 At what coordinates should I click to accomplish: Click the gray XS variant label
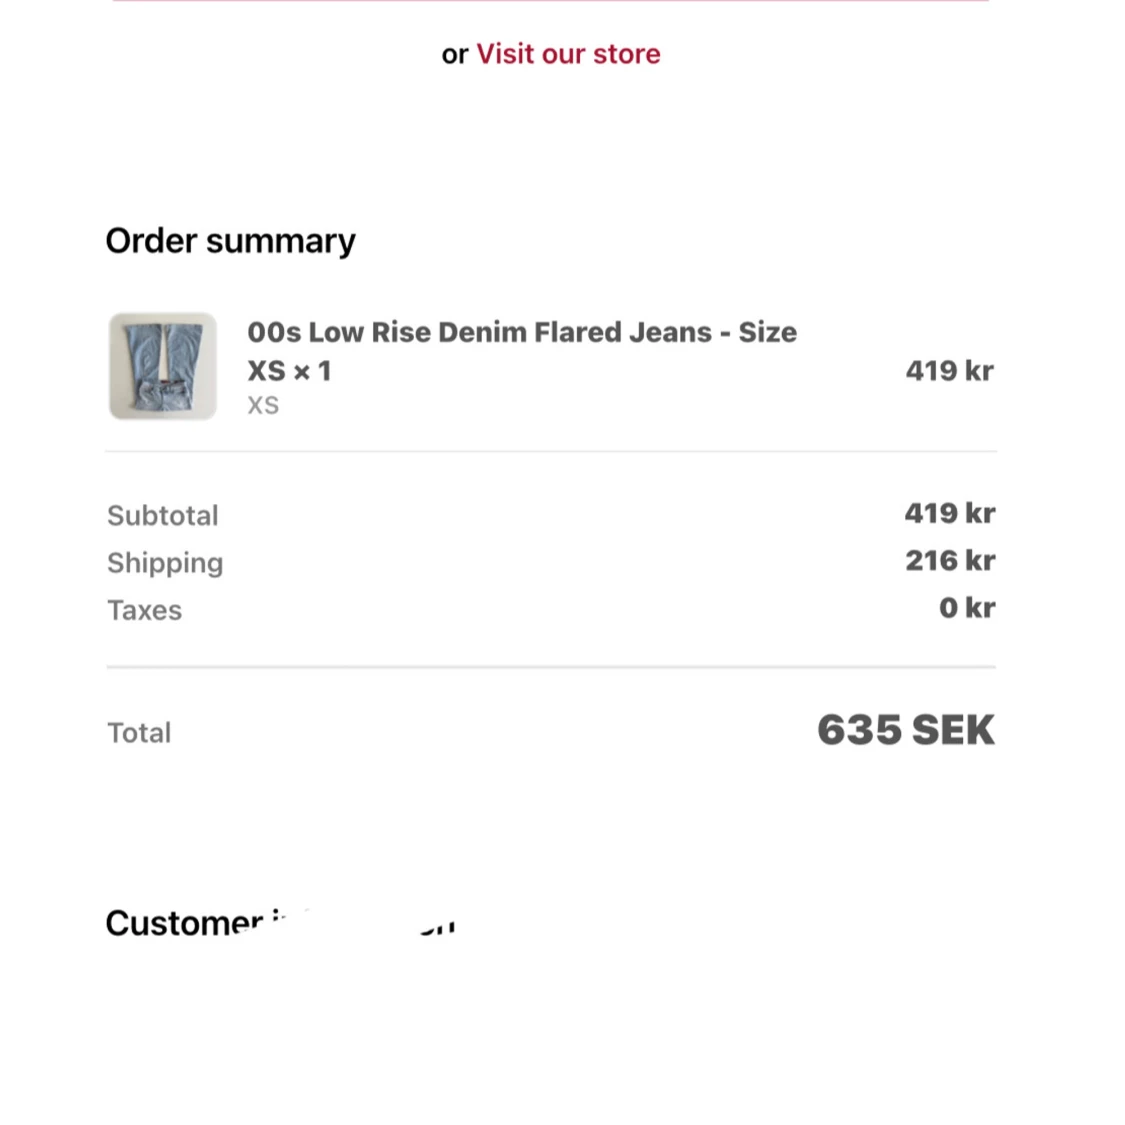click(x=263, y=406)
